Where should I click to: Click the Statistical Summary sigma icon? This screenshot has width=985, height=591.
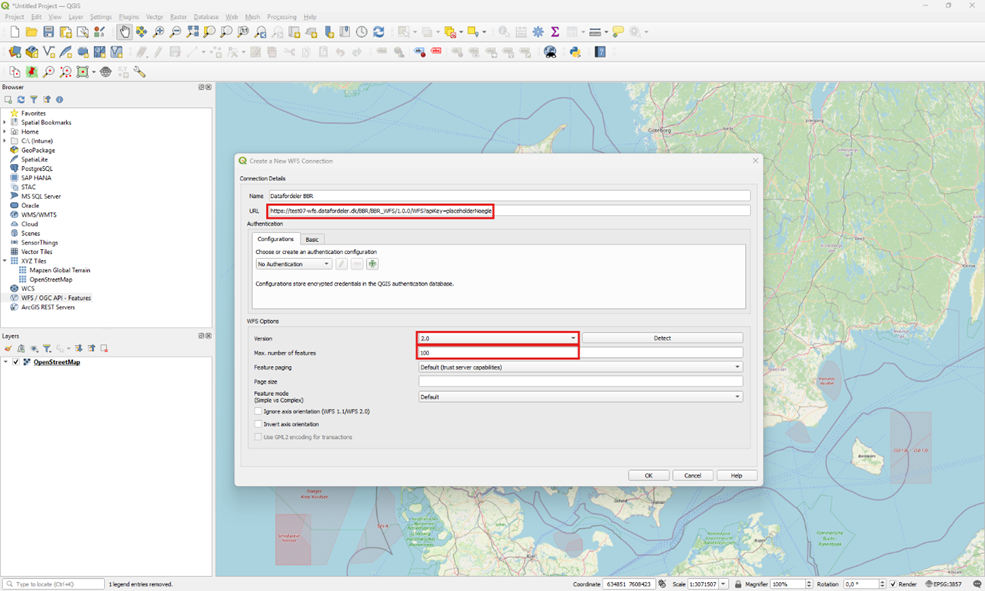[554, 32]
